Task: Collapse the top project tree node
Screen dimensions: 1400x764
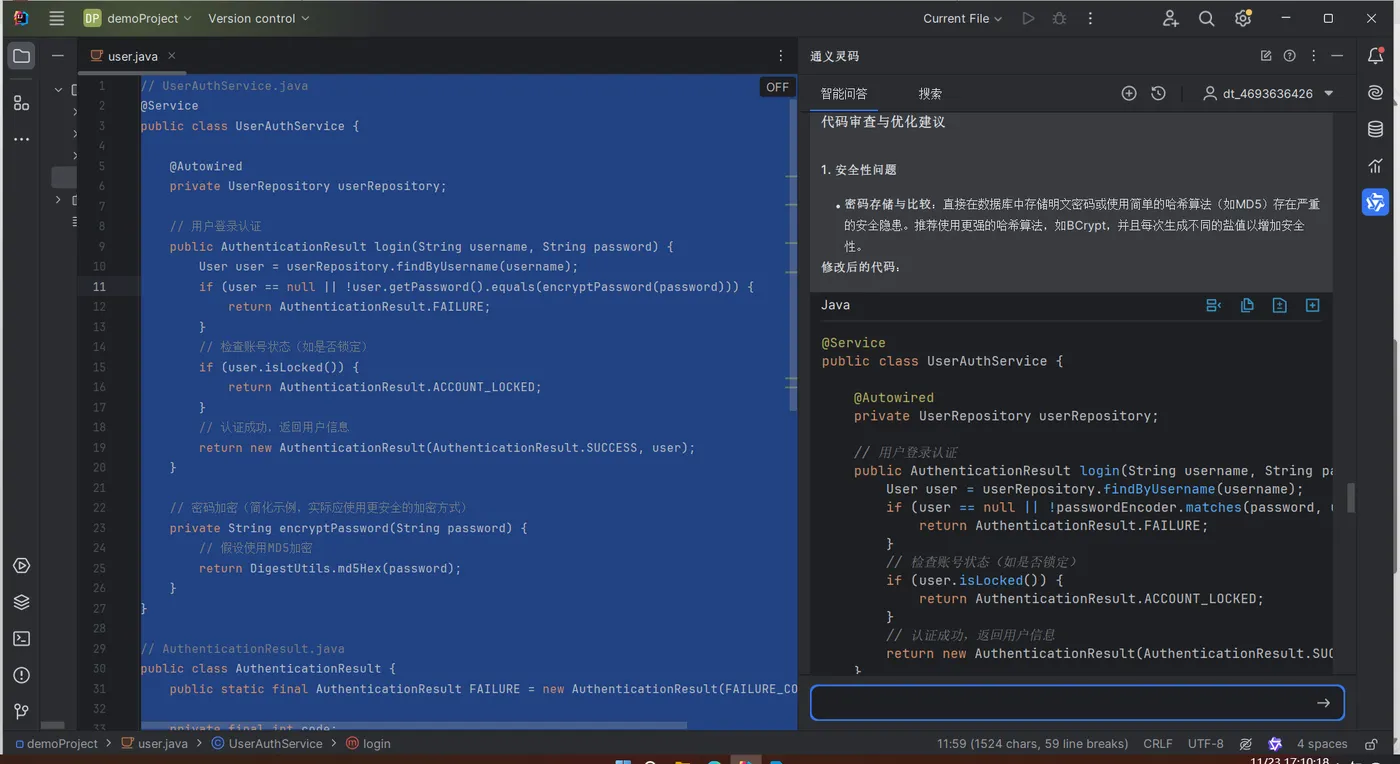Action: pos(58,90)
